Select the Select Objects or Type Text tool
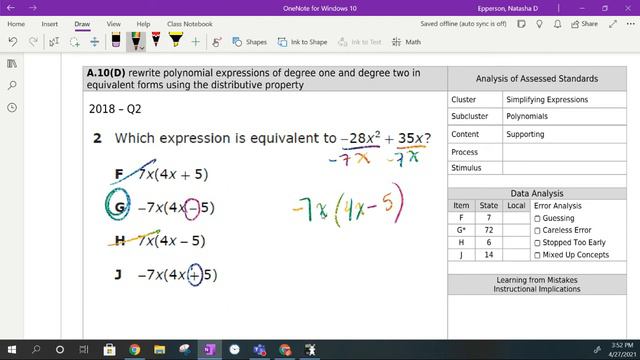This screenshot has height=360, width=640. [54, 42]
